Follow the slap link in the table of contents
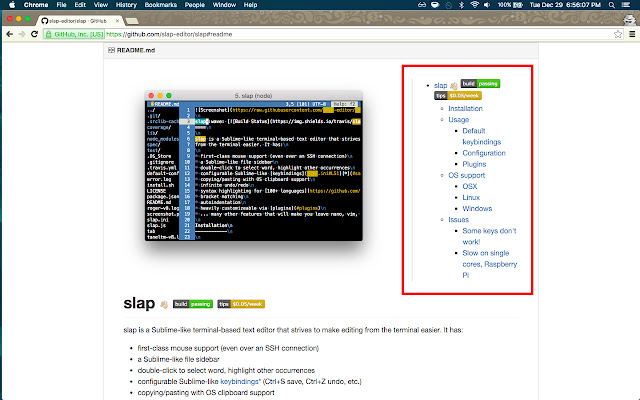640x400 pixels. (440, 85)
